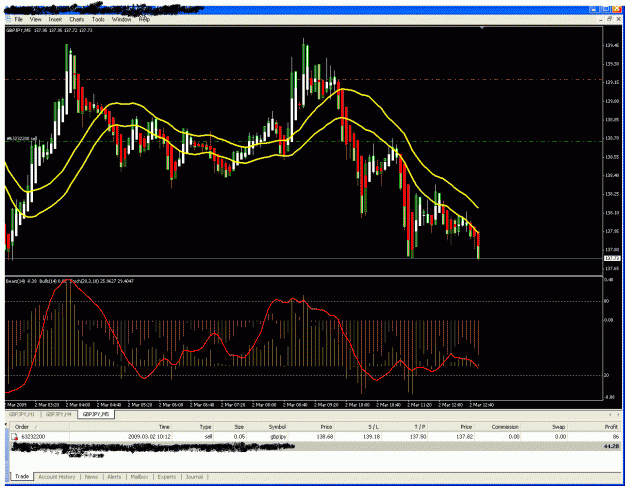625x486 pixels.
Task: Close the chart child window
Action: point(618,19)
